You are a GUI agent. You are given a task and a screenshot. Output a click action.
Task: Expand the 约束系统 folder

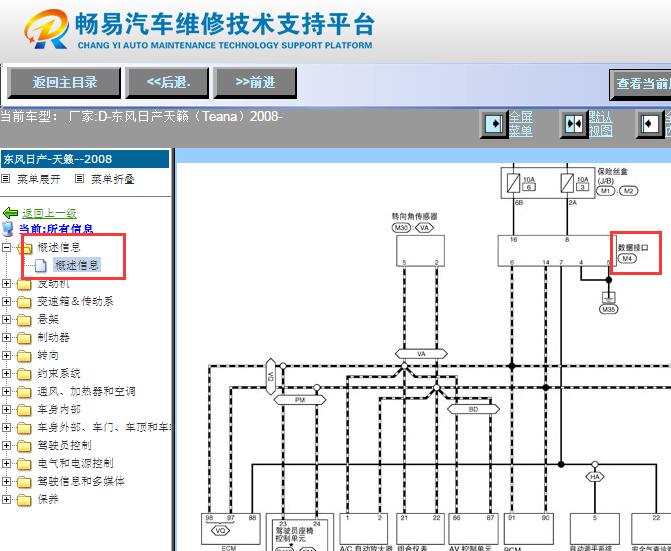click(x=6, y=373)
